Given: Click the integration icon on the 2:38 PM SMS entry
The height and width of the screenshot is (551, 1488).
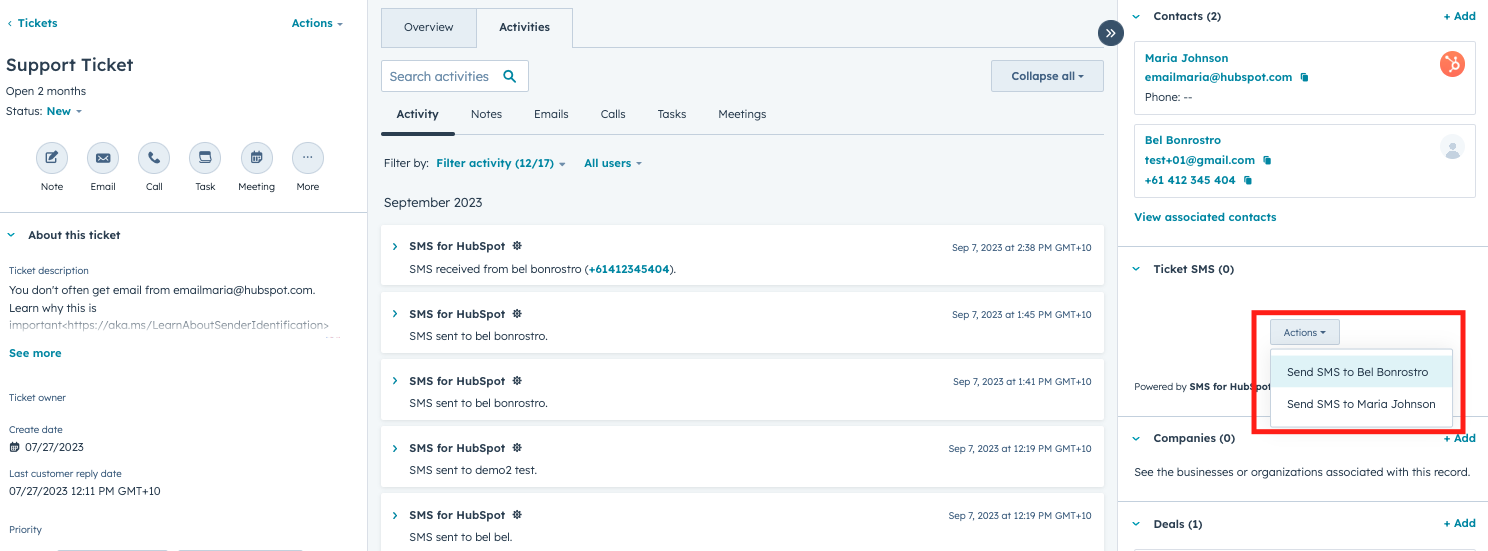Looking at the screenshot, I should [x=517, y=246].
